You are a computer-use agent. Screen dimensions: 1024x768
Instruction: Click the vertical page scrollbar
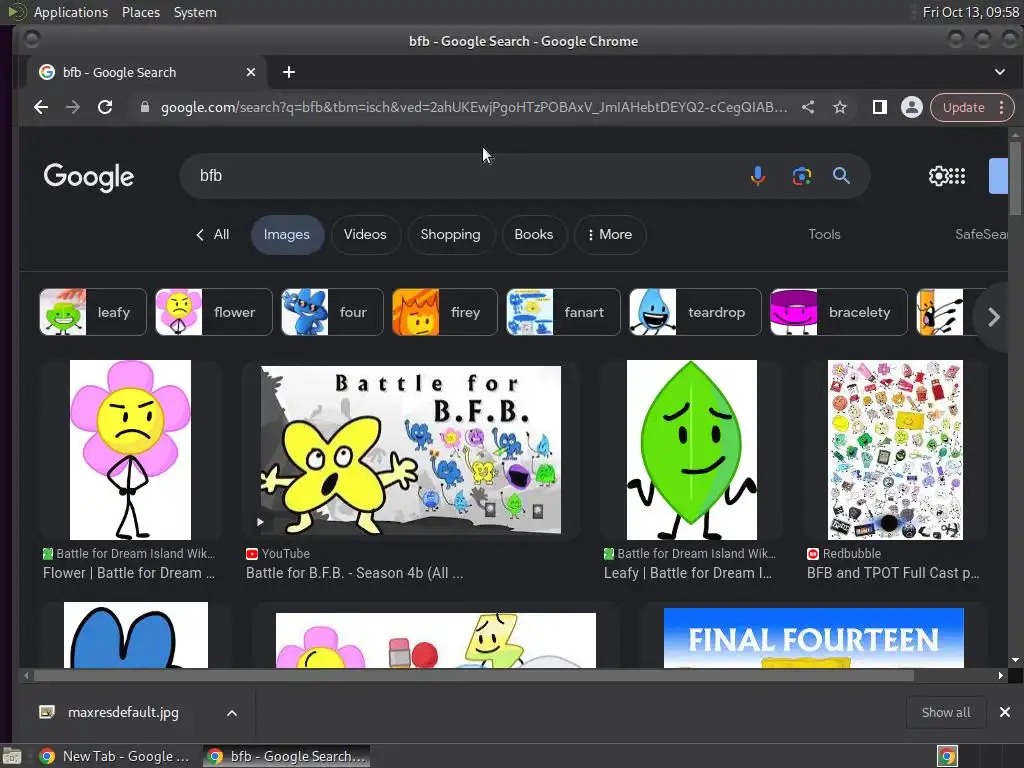(x=1015, y=178)
